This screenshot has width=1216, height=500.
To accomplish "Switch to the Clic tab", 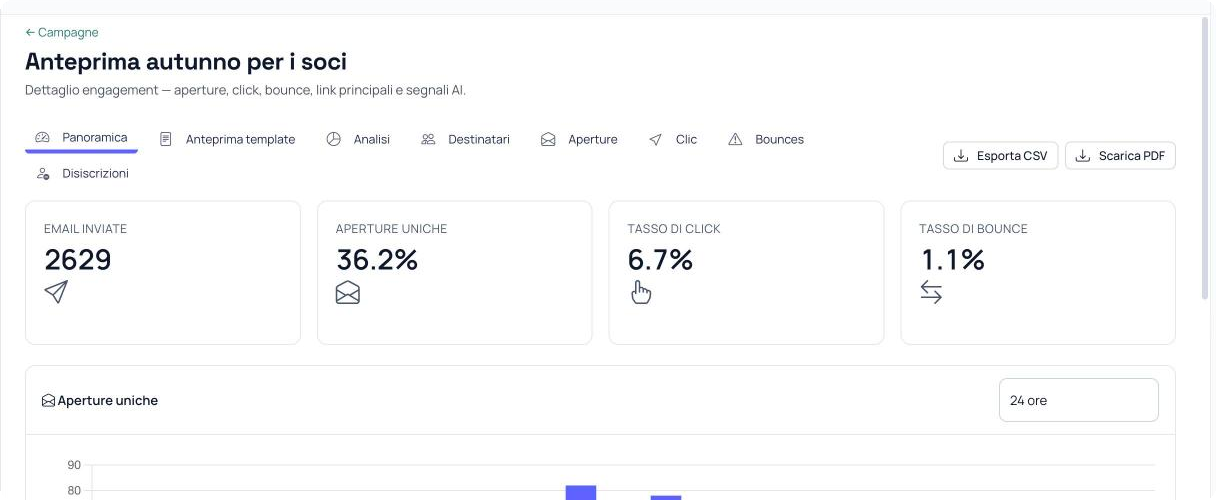I will pyautogui.click(x=673, y=140).
